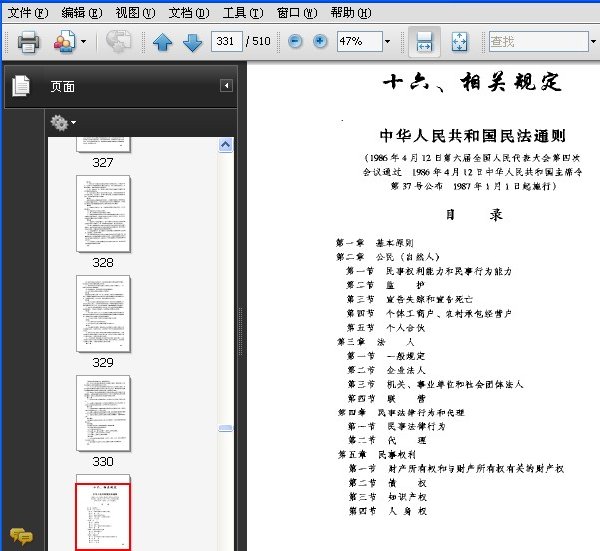This screenshot has height=551, width=600.
Task: Expand the collaborate icon dropdown arrow
Action: coord(83,41)
